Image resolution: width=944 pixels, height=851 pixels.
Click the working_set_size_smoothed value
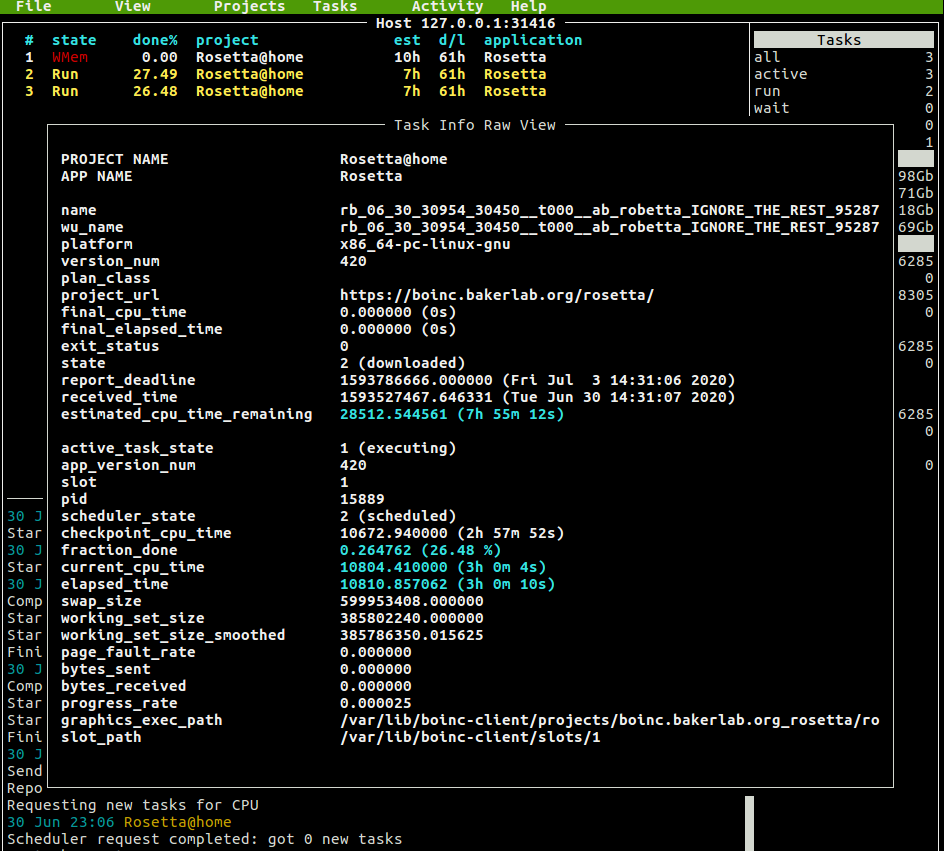[x=412, y=636]
